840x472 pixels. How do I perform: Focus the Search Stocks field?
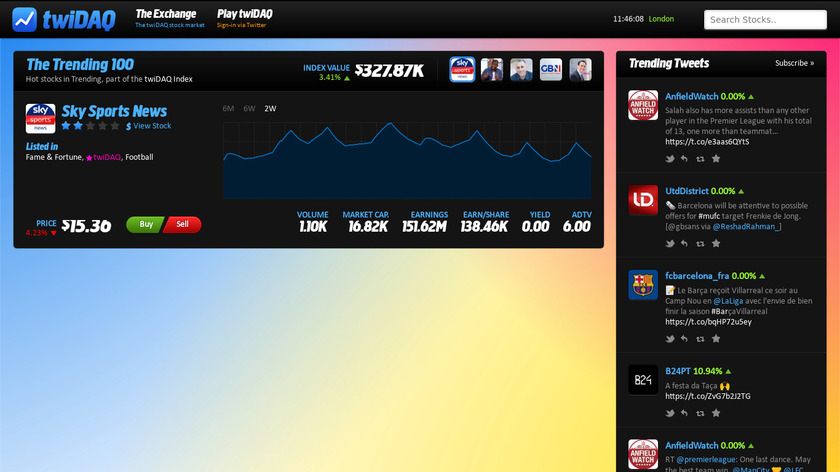(x=765, y=20)
